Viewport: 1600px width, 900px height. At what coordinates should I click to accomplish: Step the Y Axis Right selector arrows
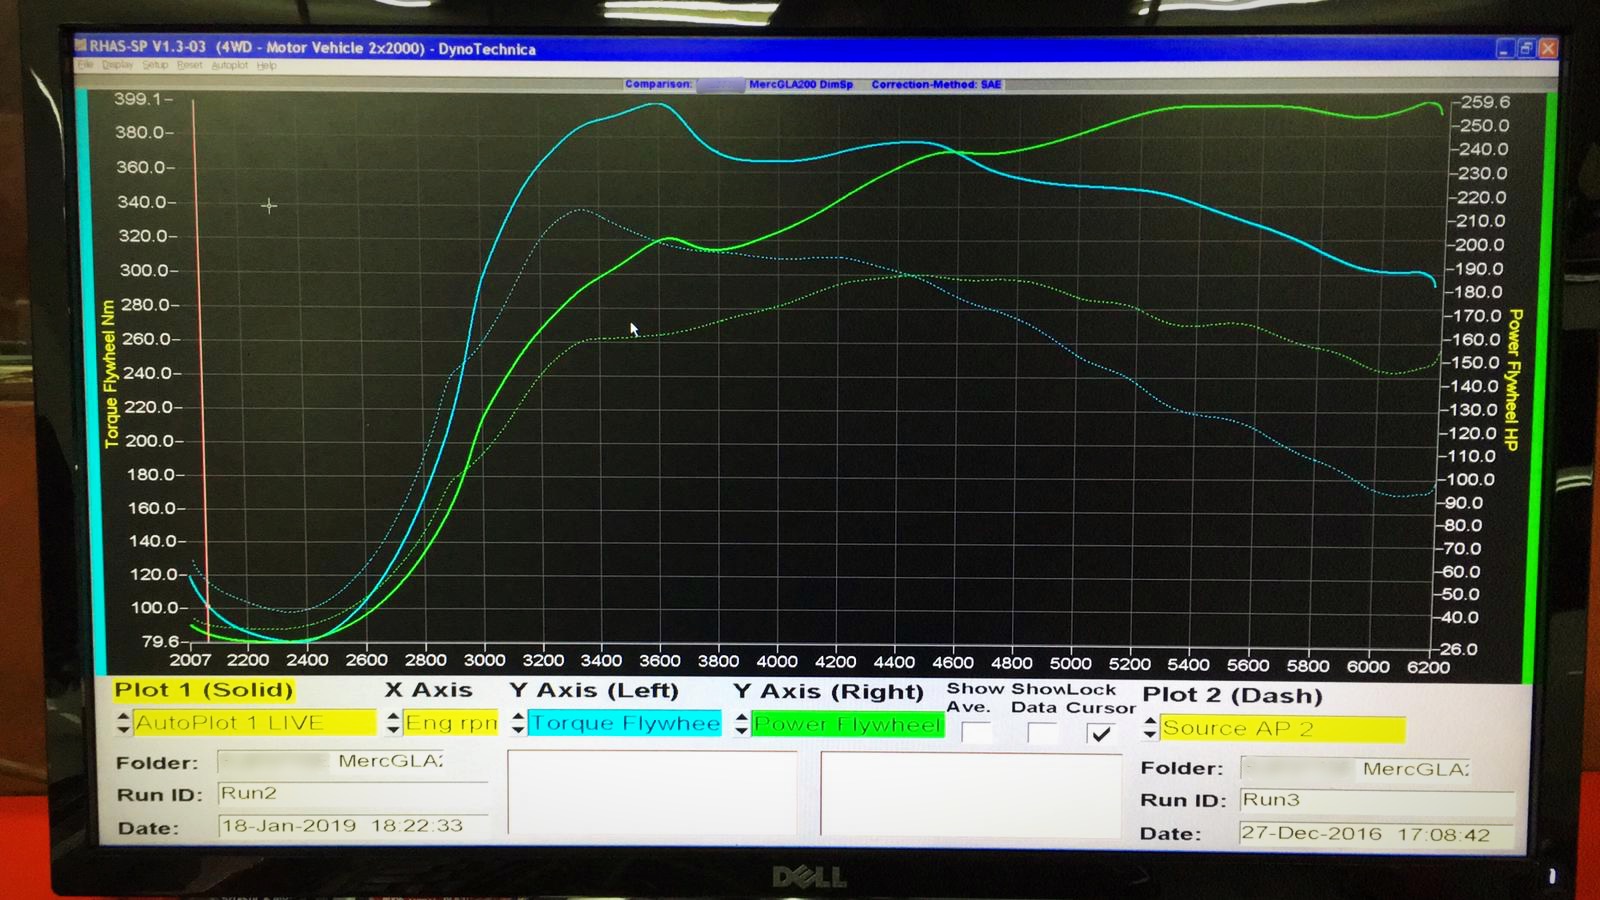point(741,724)
